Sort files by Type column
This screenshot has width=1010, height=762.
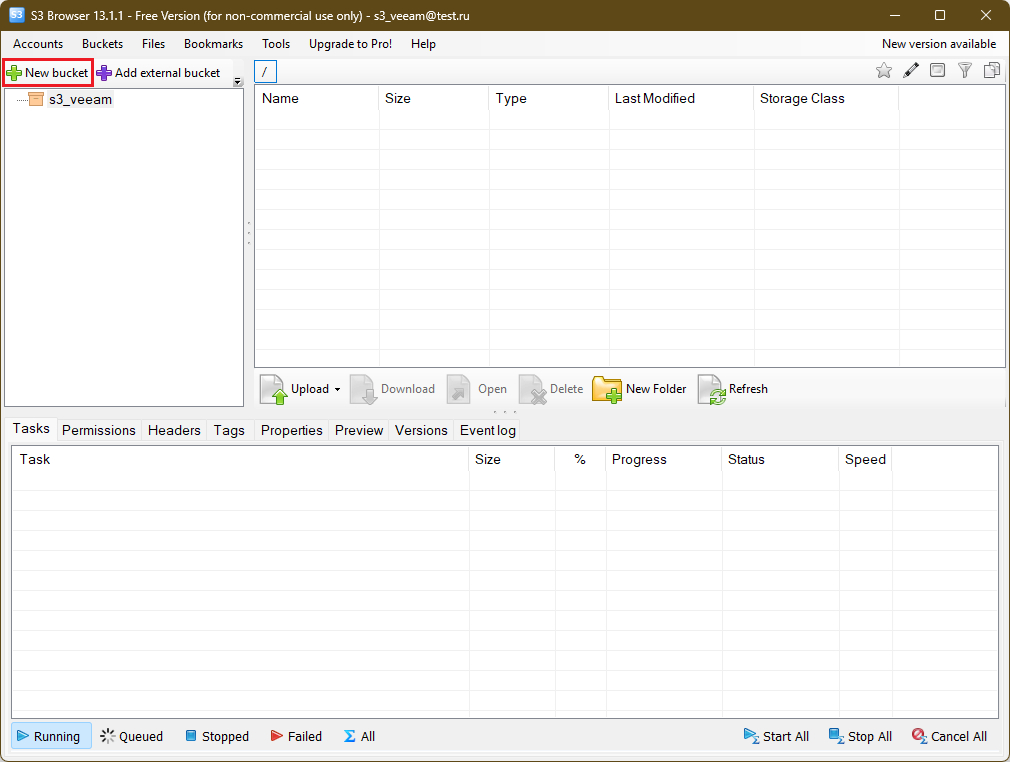point(549,99)
